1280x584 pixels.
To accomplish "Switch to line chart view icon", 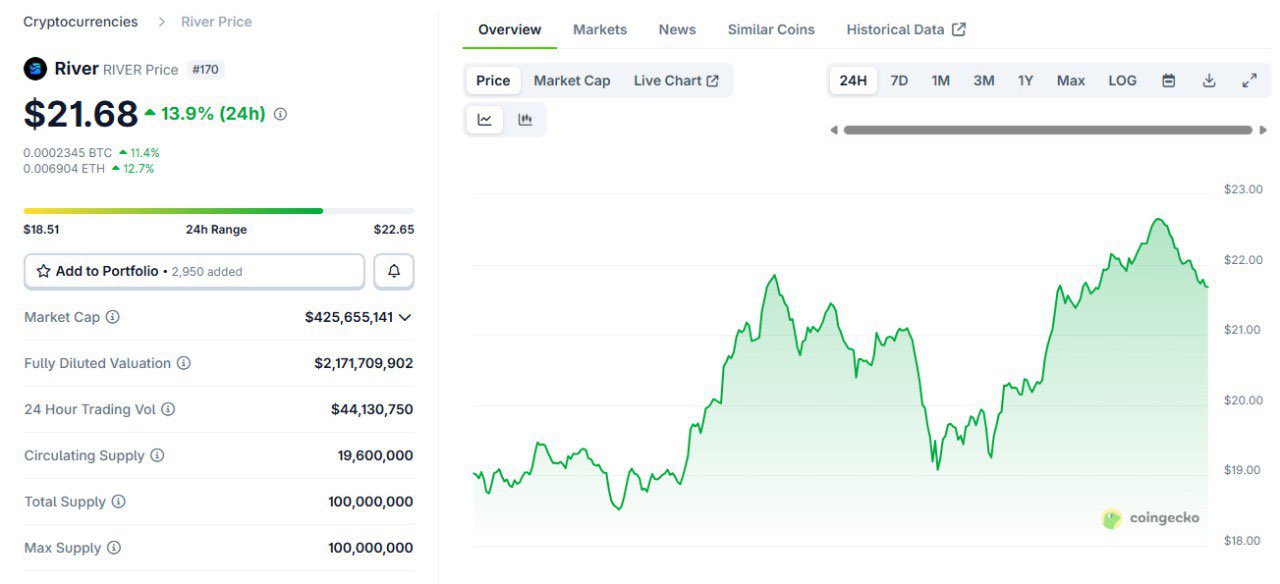I will point(485,120).
